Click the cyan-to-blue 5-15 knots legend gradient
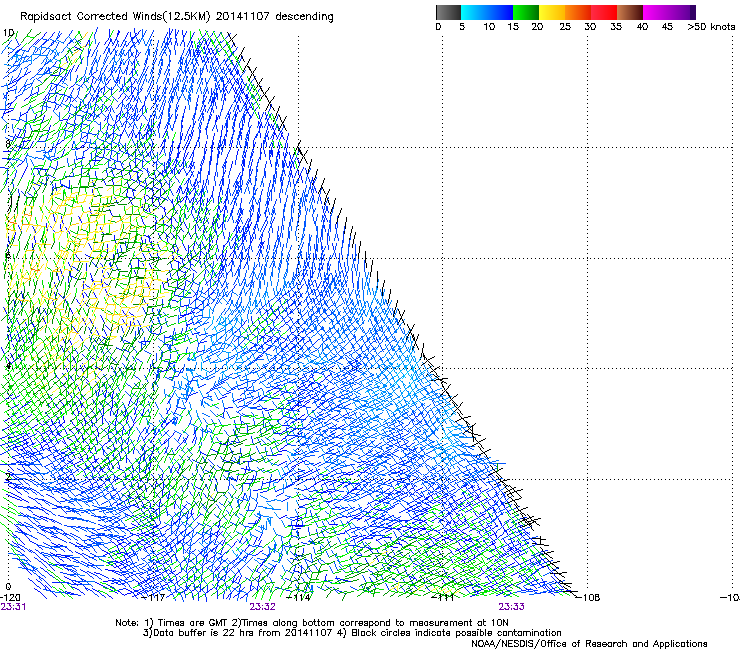740x650 pixels. point(487,12)
